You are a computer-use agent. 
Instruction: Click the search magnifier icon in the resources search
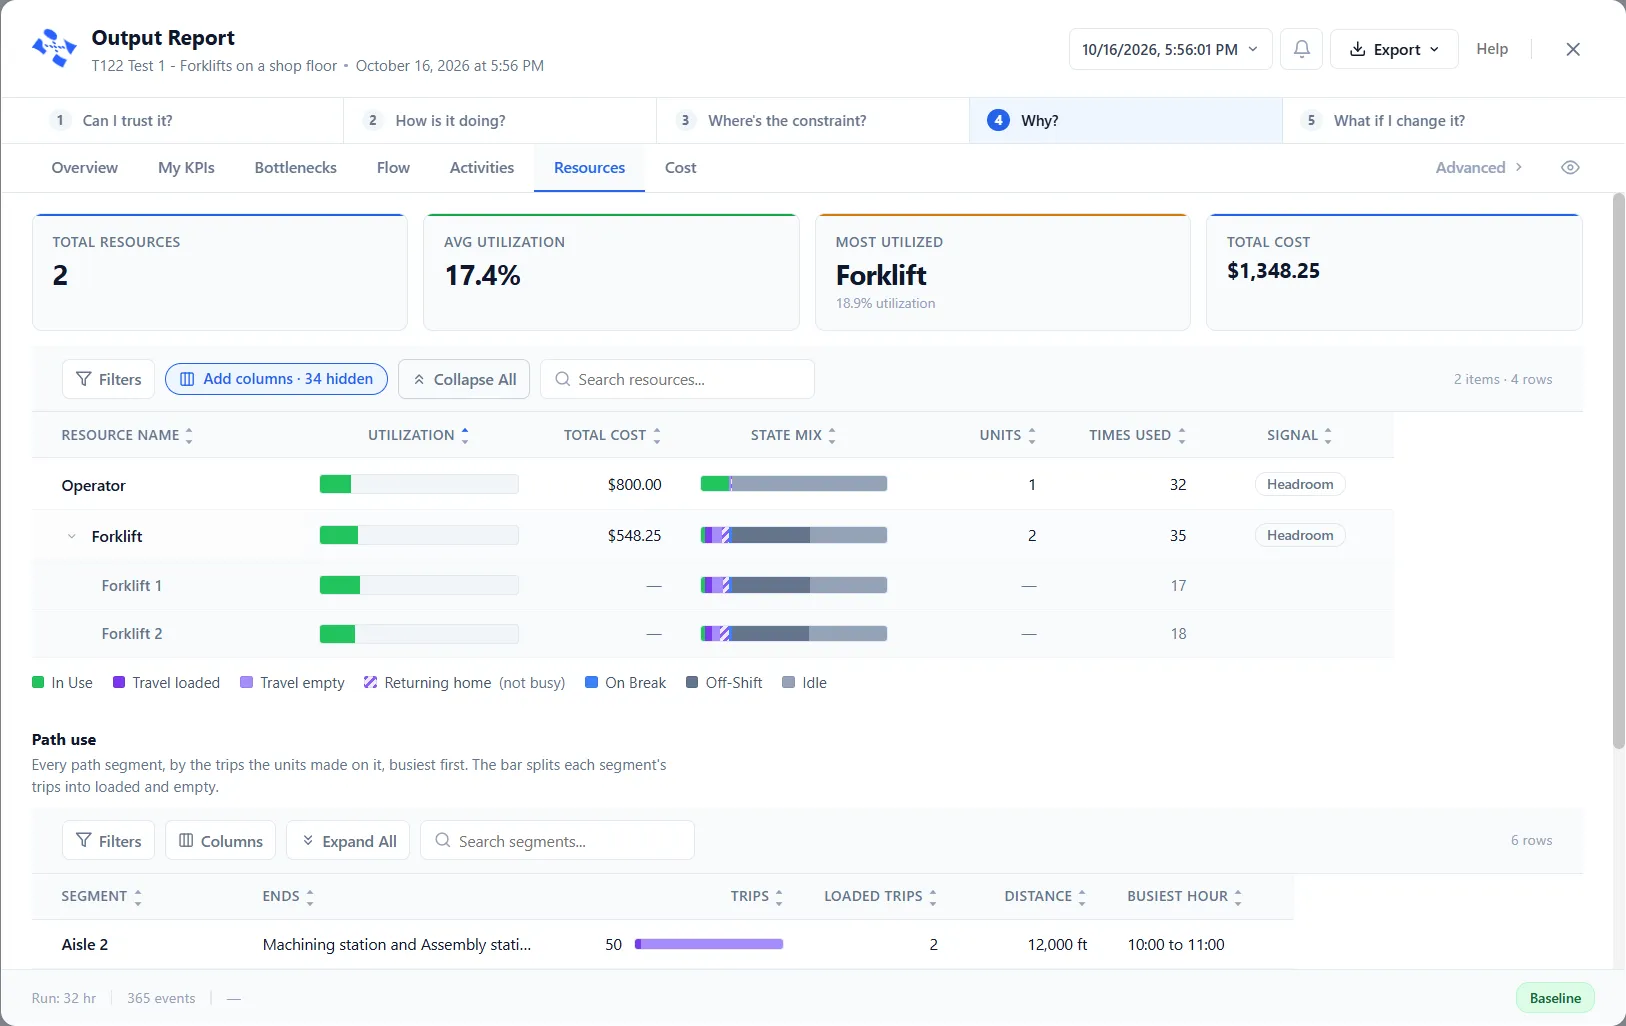coord(563,379)
